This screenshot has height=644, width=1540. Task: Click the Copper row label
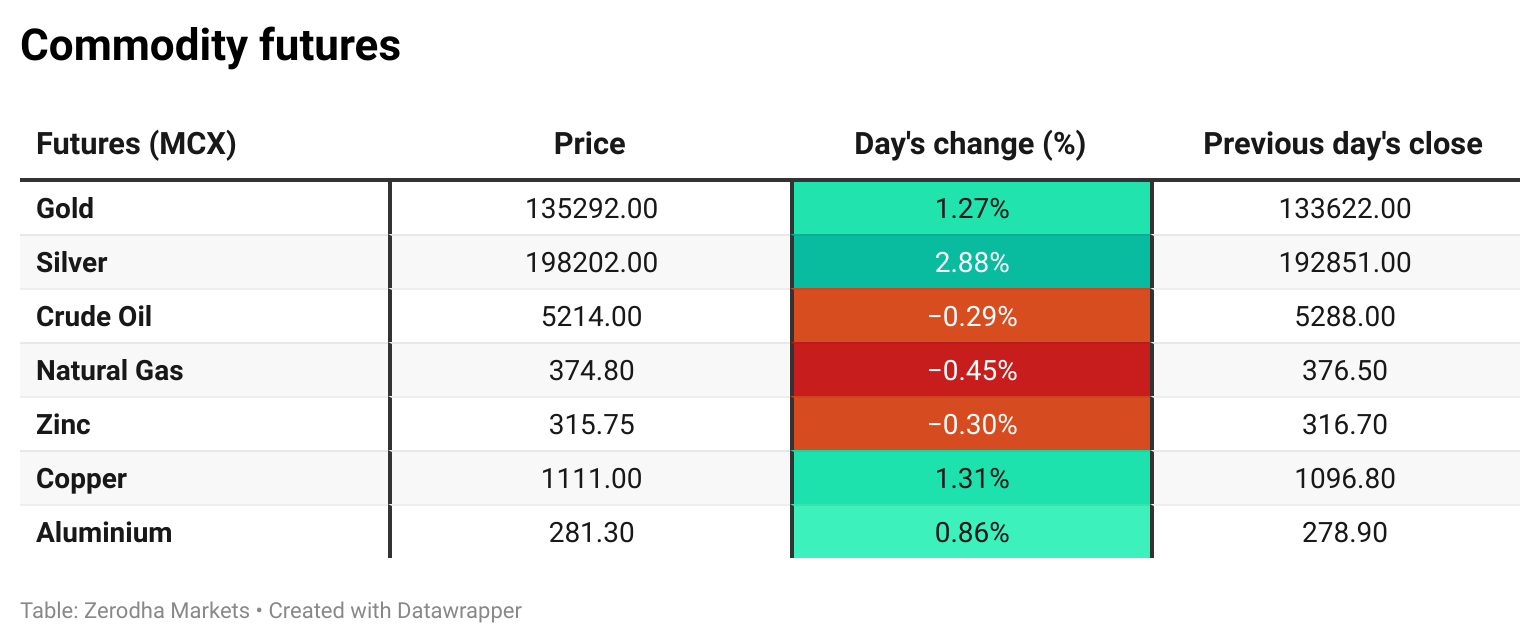81,479
